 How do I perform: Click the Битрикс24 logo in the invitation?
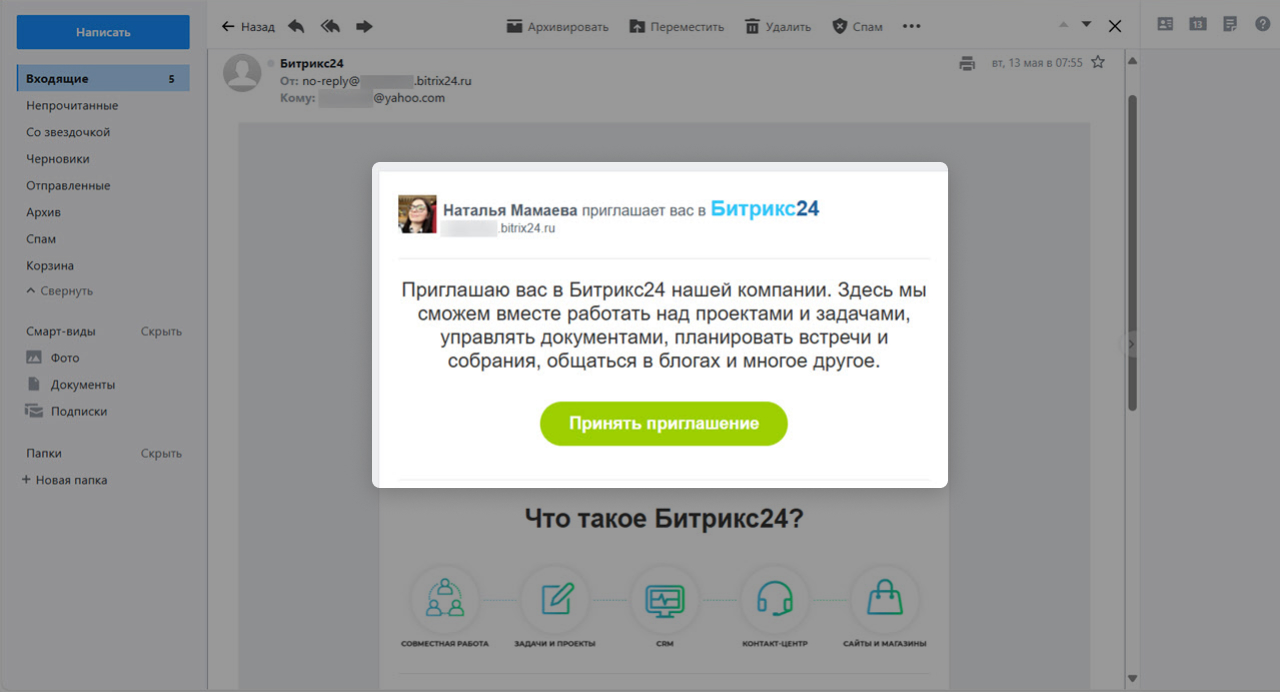point(765,208)
